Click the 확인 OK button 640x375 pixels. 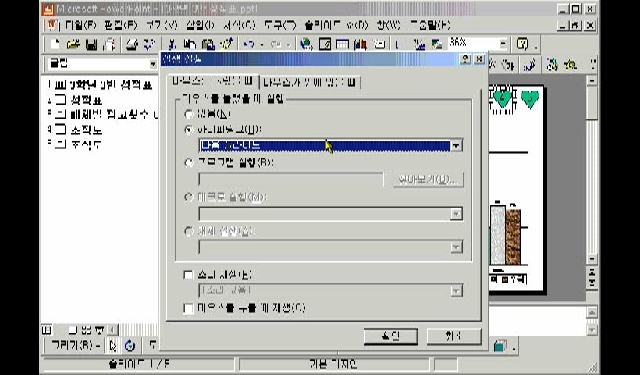391,337
